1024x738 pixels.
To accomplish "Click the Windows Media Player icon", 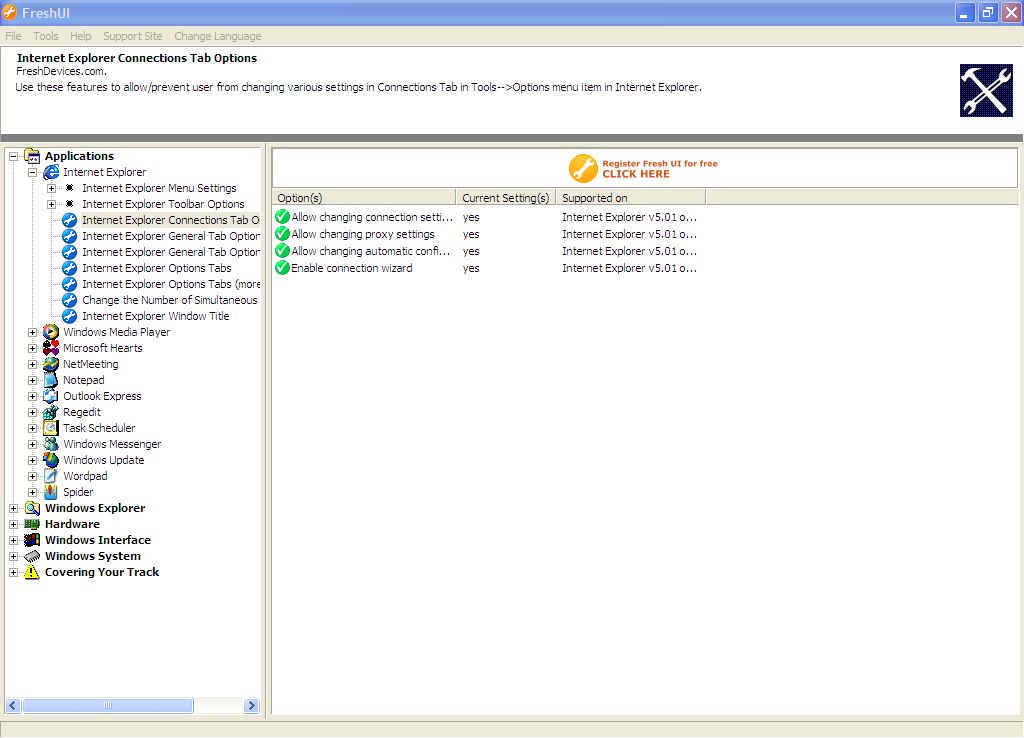I will pos(51,332).
